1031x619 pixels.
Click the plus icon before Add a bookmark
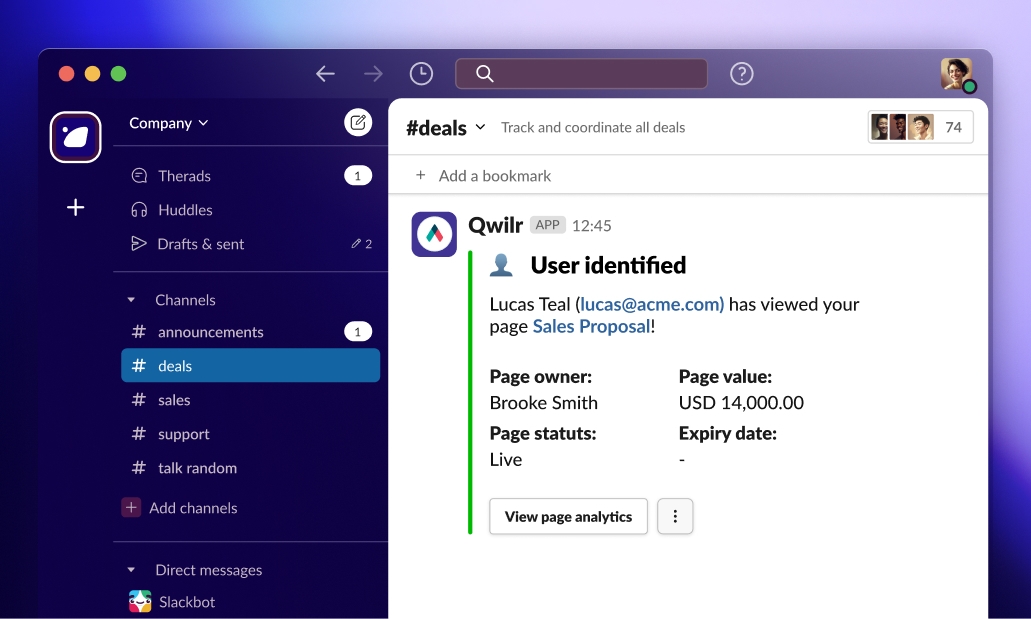[420, 175]
